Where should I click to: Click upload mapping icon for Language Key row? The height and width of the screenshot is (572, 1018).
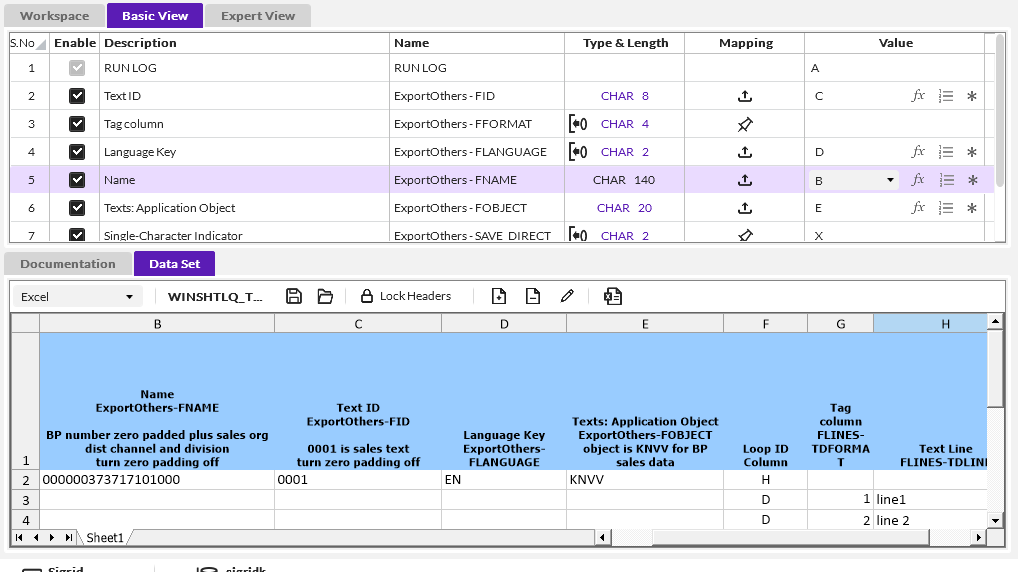coord(744,152)
